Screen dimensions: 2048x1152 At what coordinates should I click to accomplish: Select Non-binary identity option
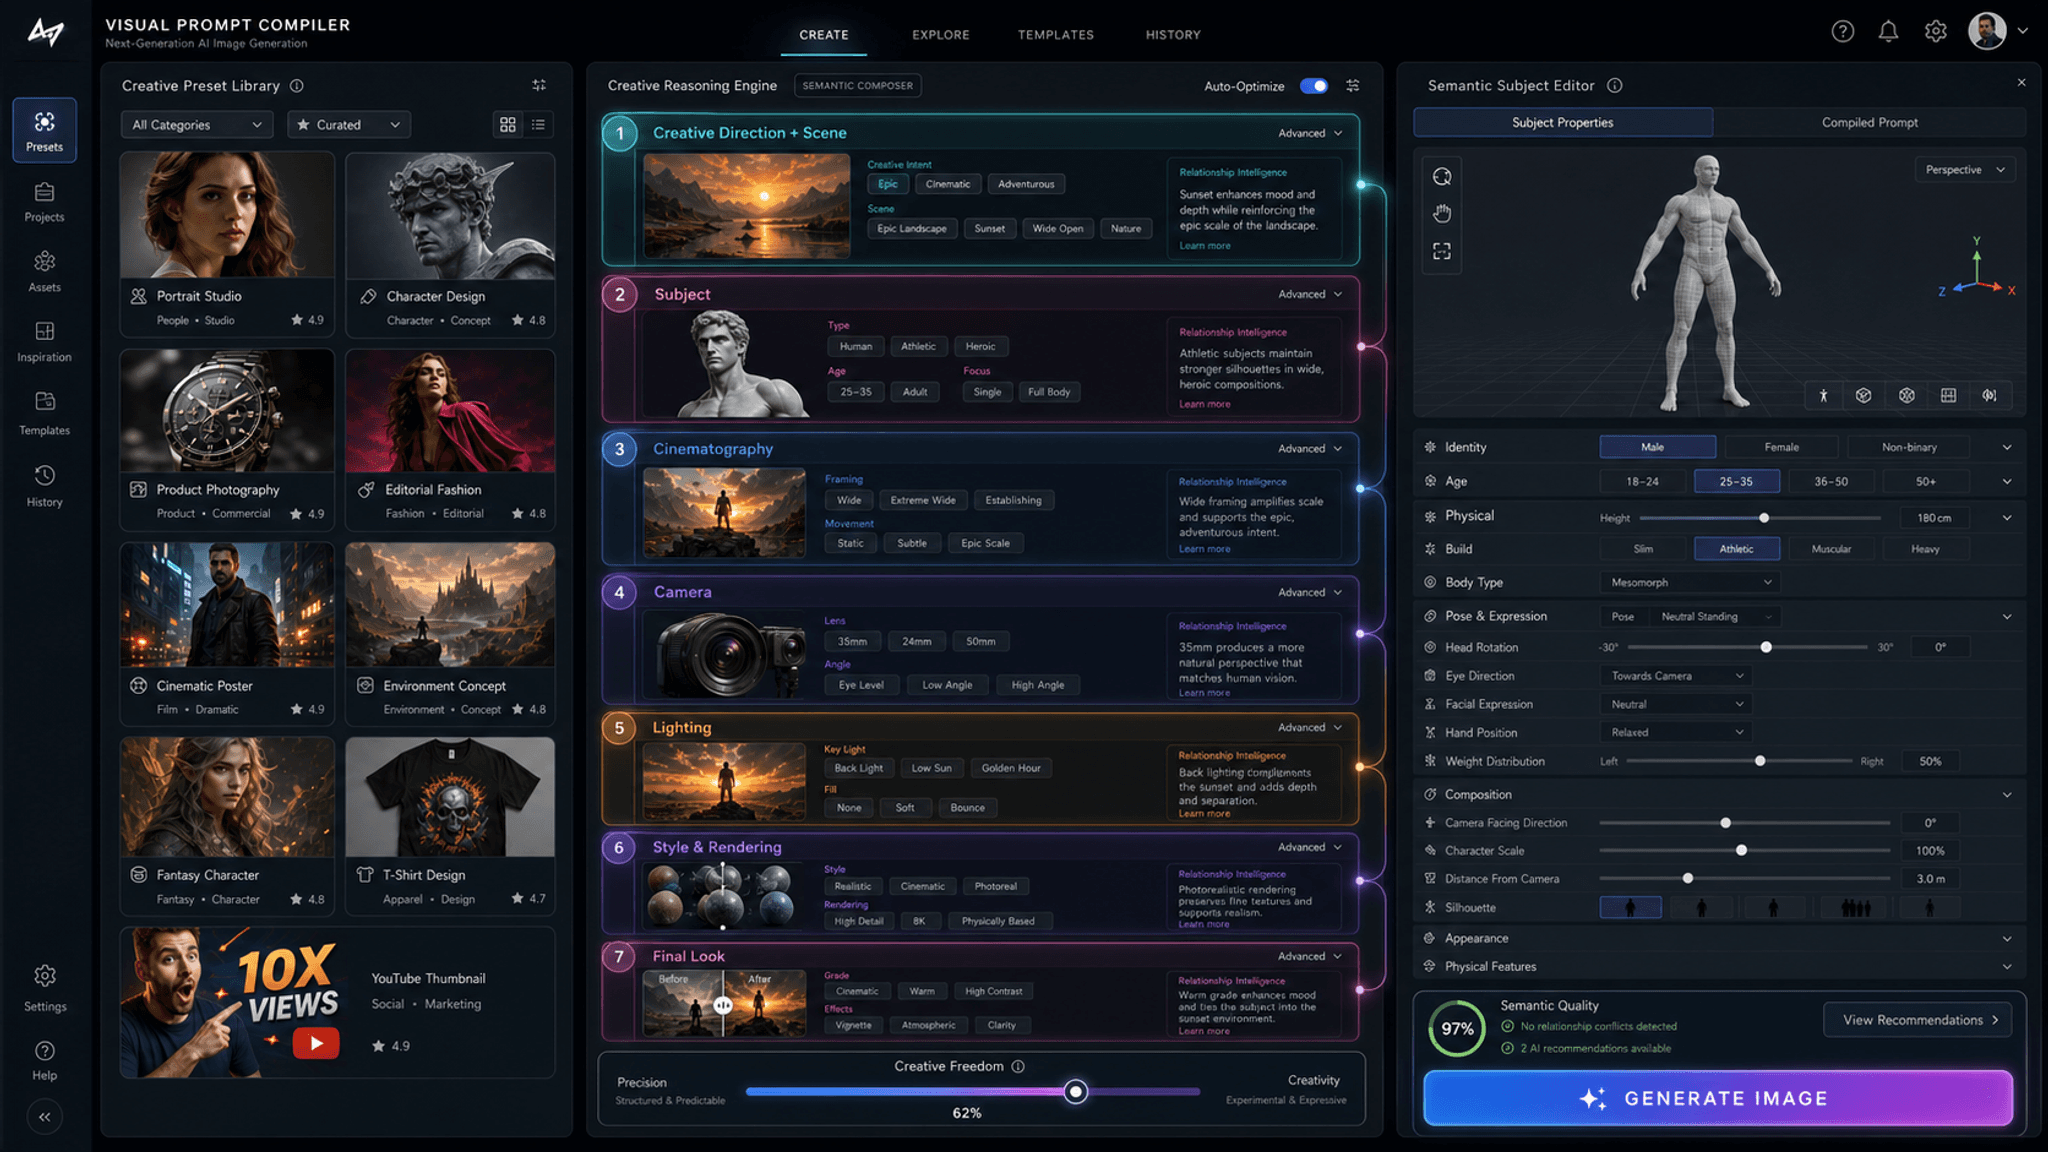point(1909,447)
